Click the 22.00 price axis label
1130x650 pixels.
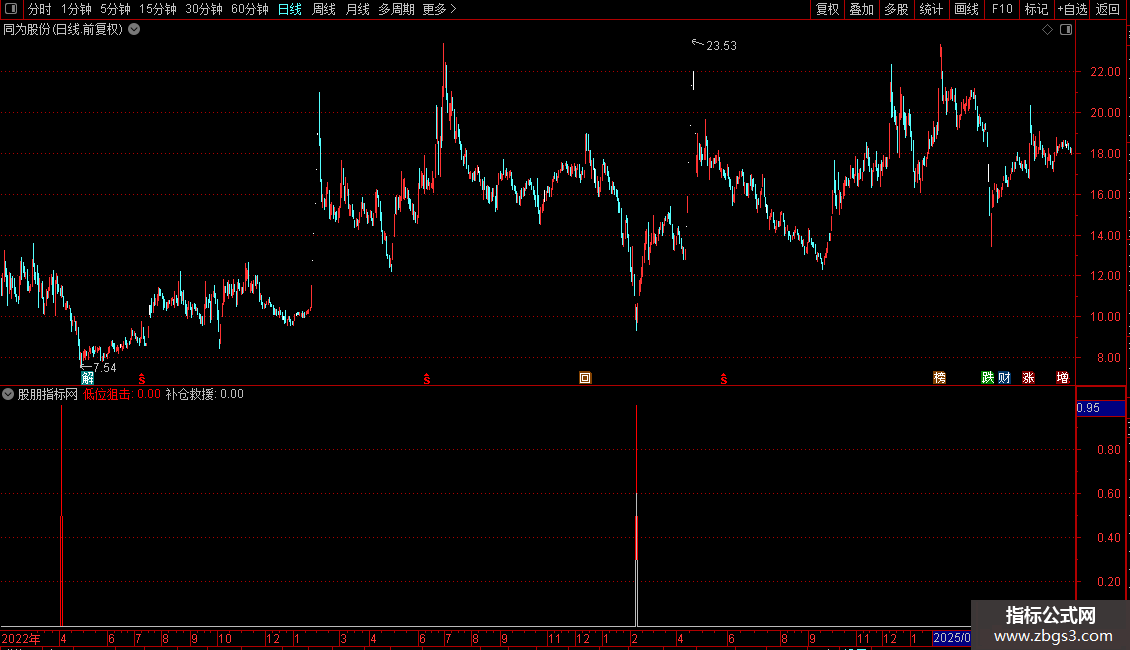tap(1105, 71)
